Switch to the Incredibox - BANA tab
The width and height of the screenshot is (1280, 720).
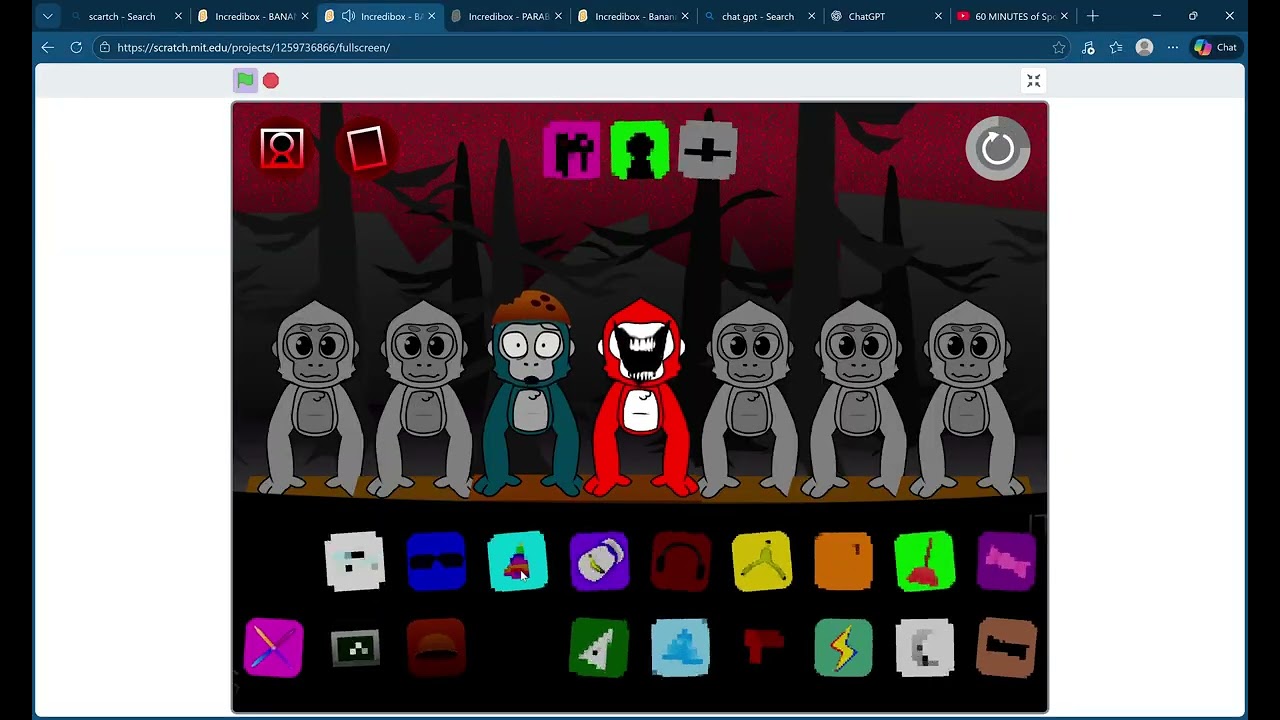coord(253,16)
